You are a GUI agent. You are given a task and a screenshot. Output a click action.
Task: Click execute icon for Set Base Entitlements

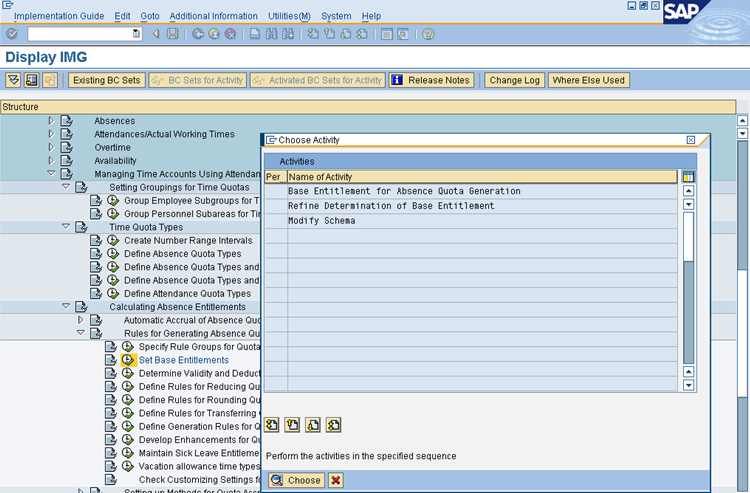[128, 360]
